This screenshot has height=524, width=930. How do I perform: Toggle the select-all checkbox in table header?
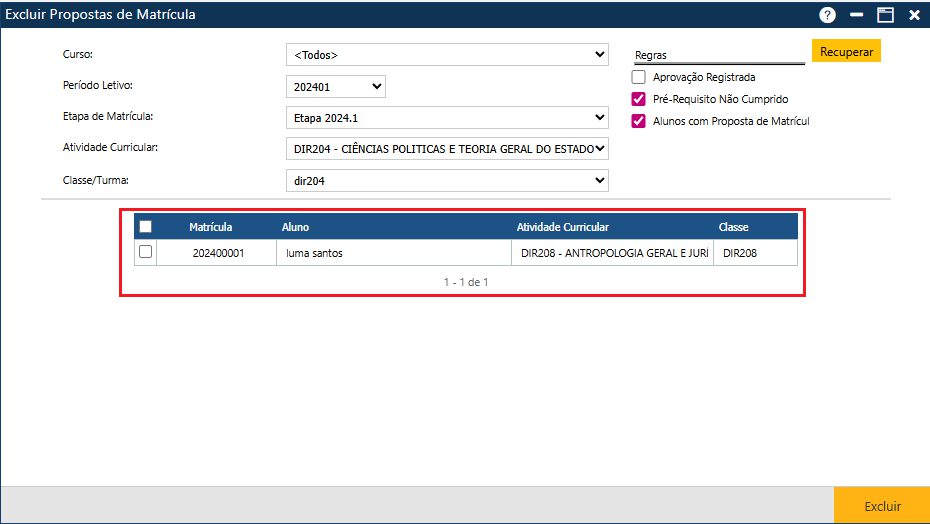click(145, 227)
